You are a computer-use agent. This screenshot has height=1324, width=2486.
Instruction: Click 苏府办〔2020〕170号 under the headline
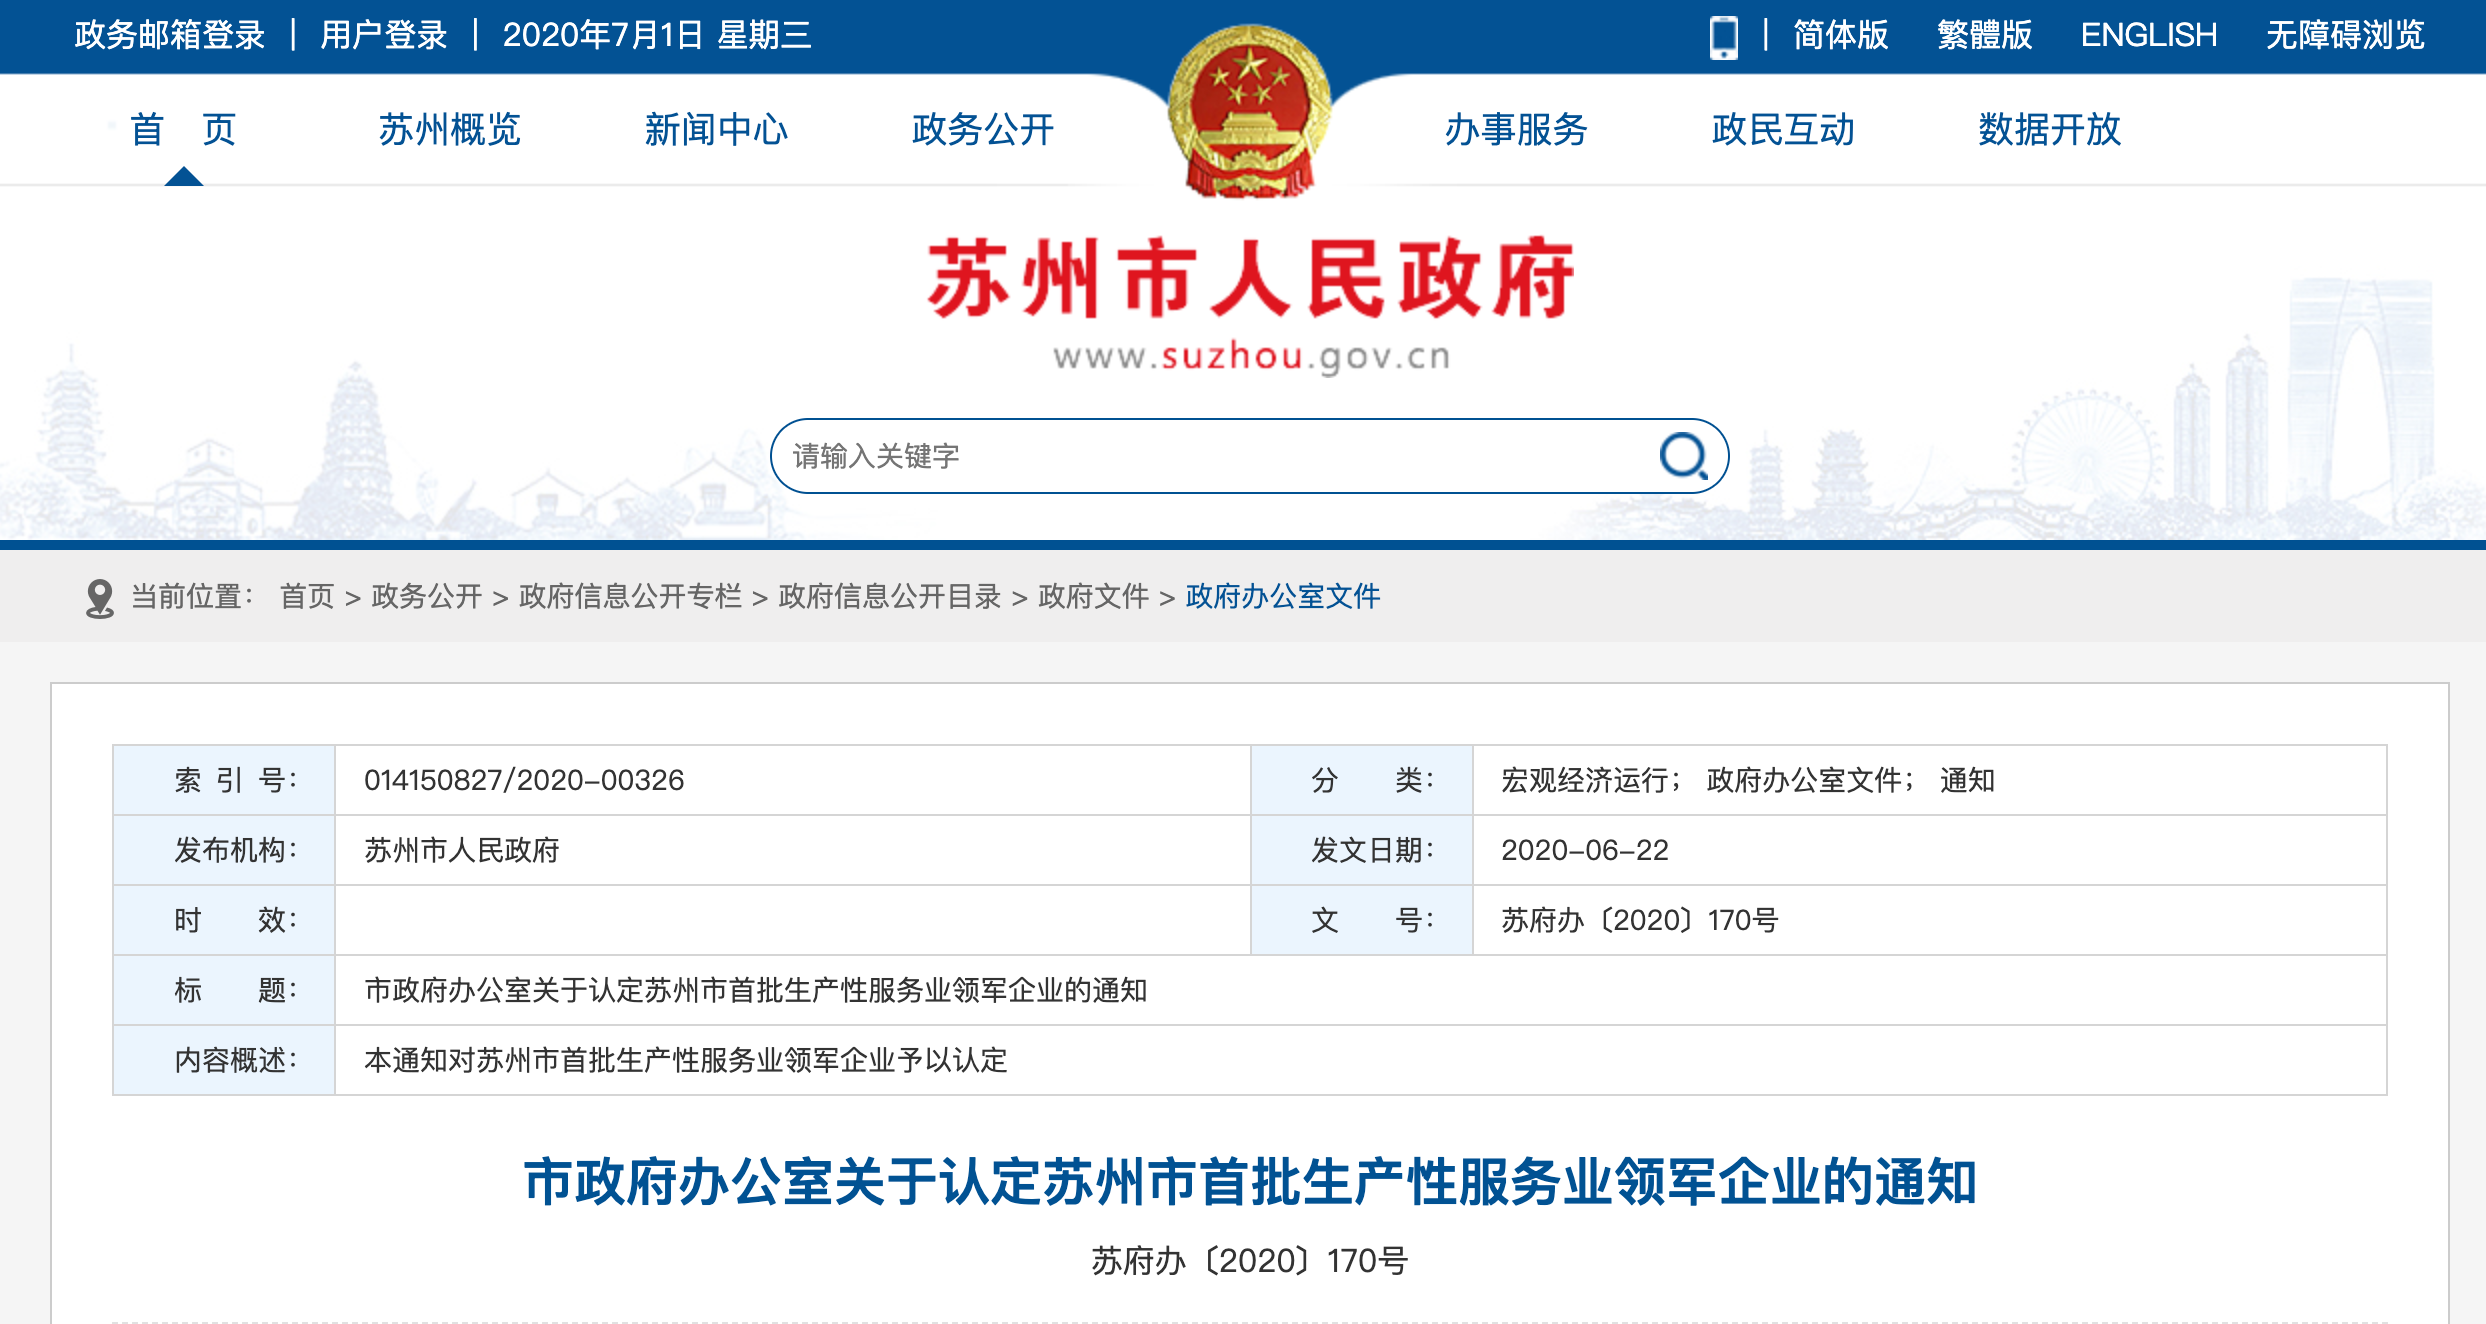tap(1250, 1261)
